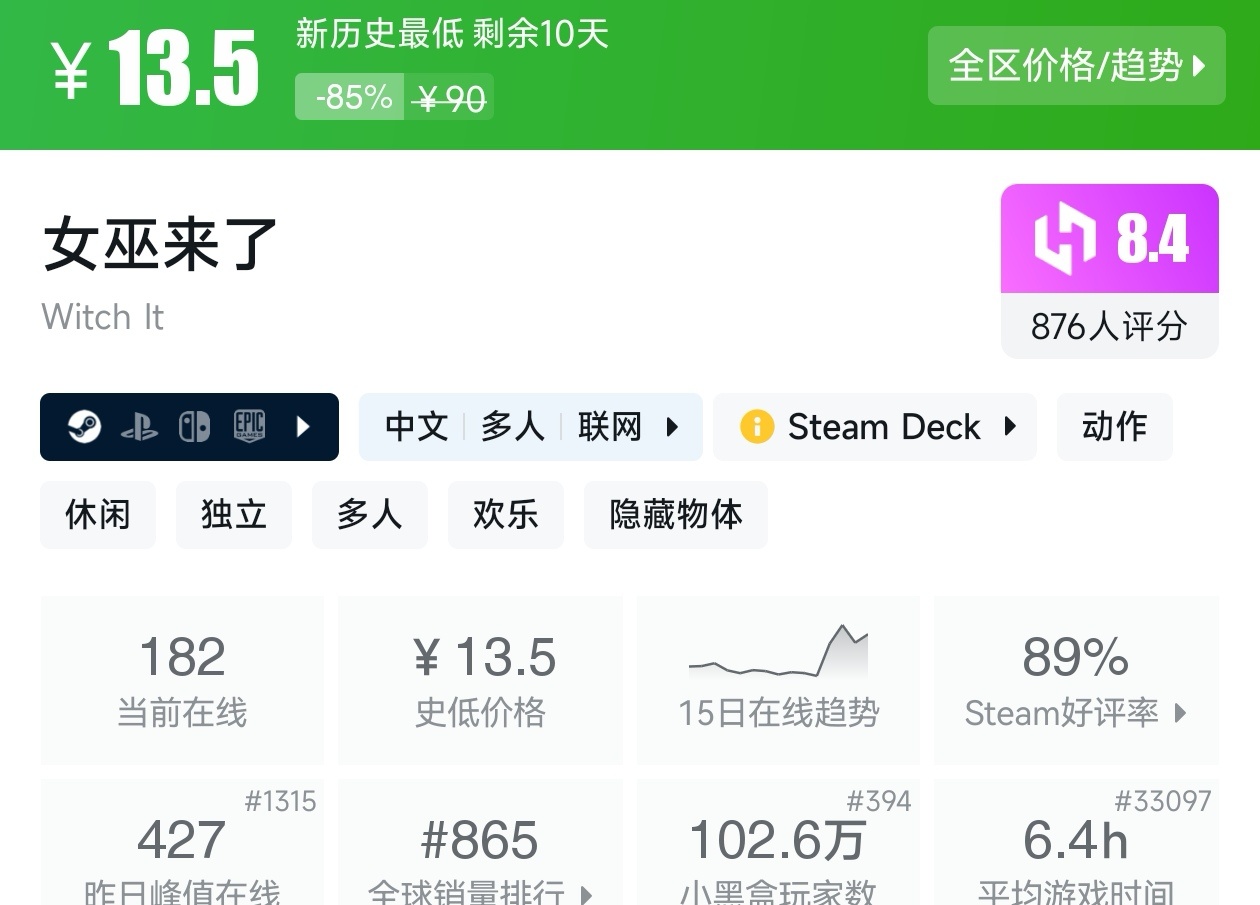The height and width of the screenshot is (905, 1260).
Task: Open the ¥13.5 史低价格 stat card
Action: pos(481,680)
